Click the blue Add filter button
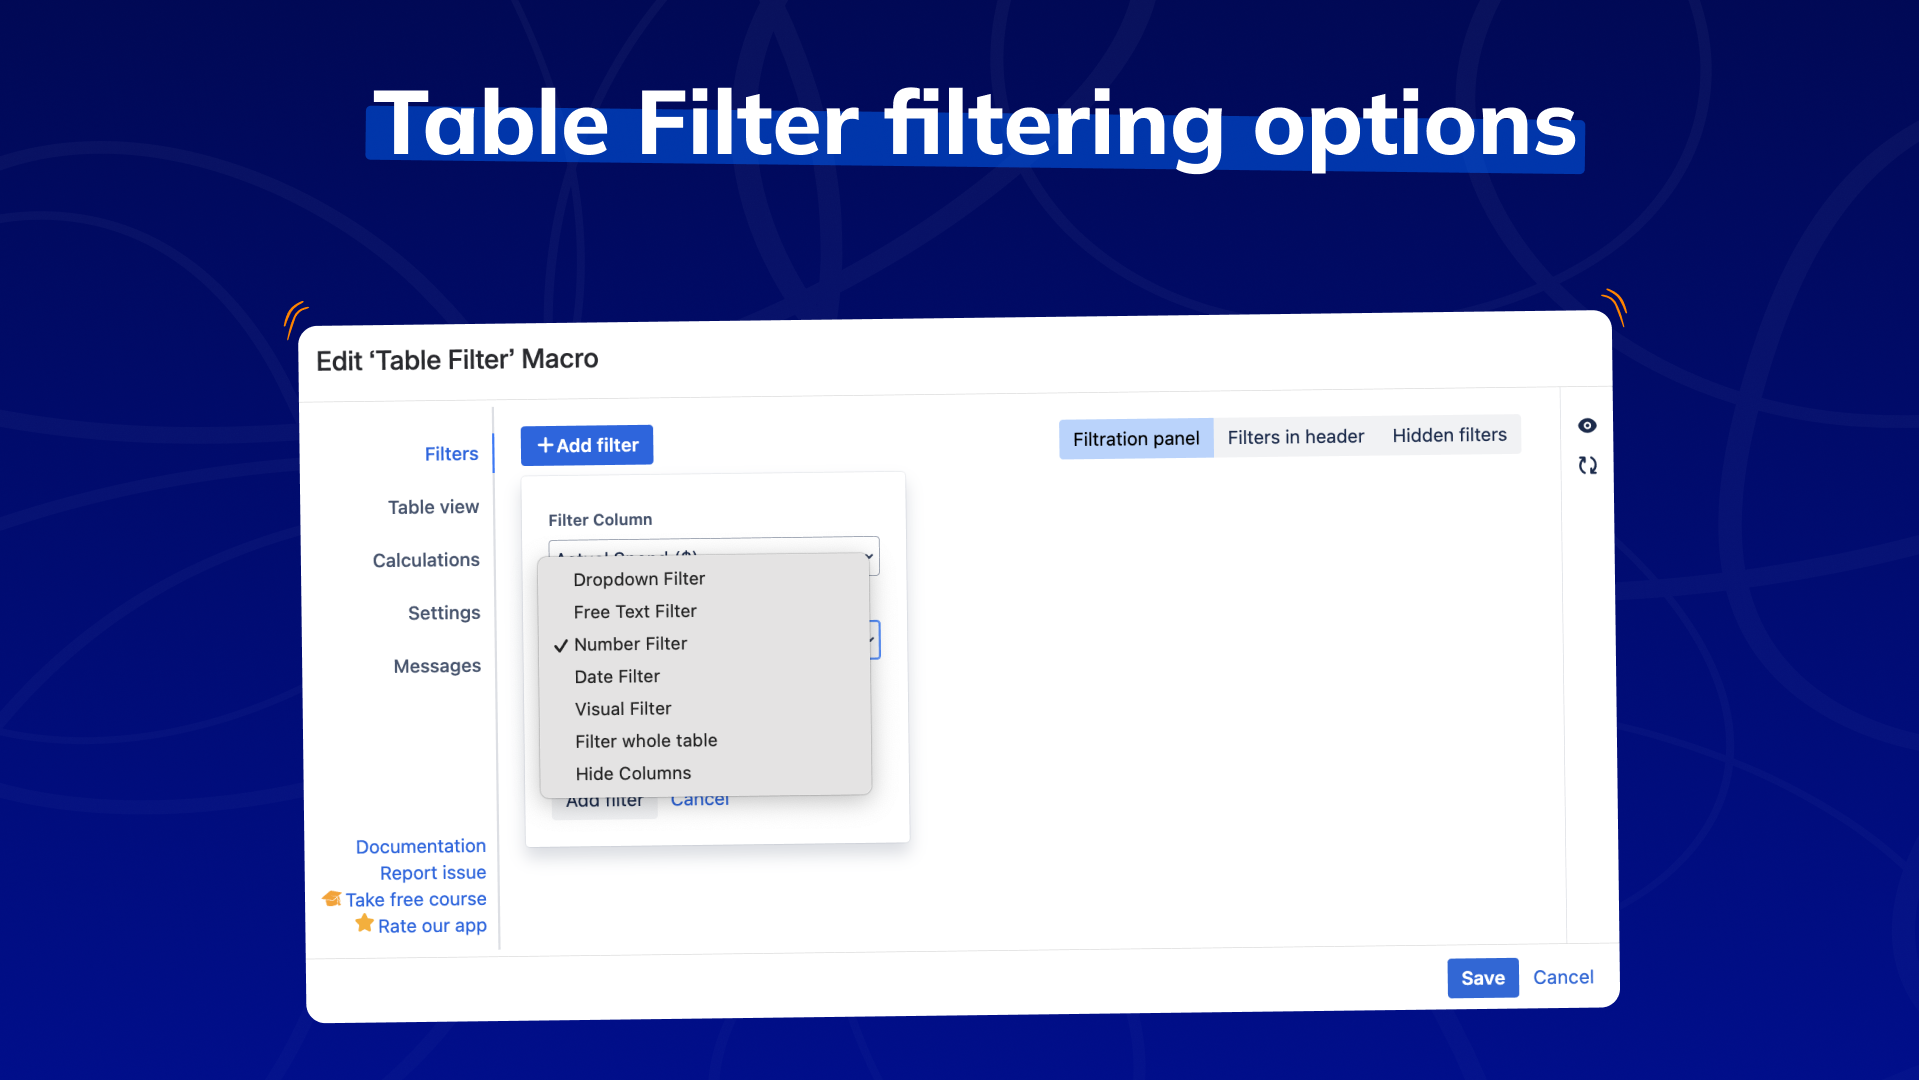 click(x=587, y=445)
